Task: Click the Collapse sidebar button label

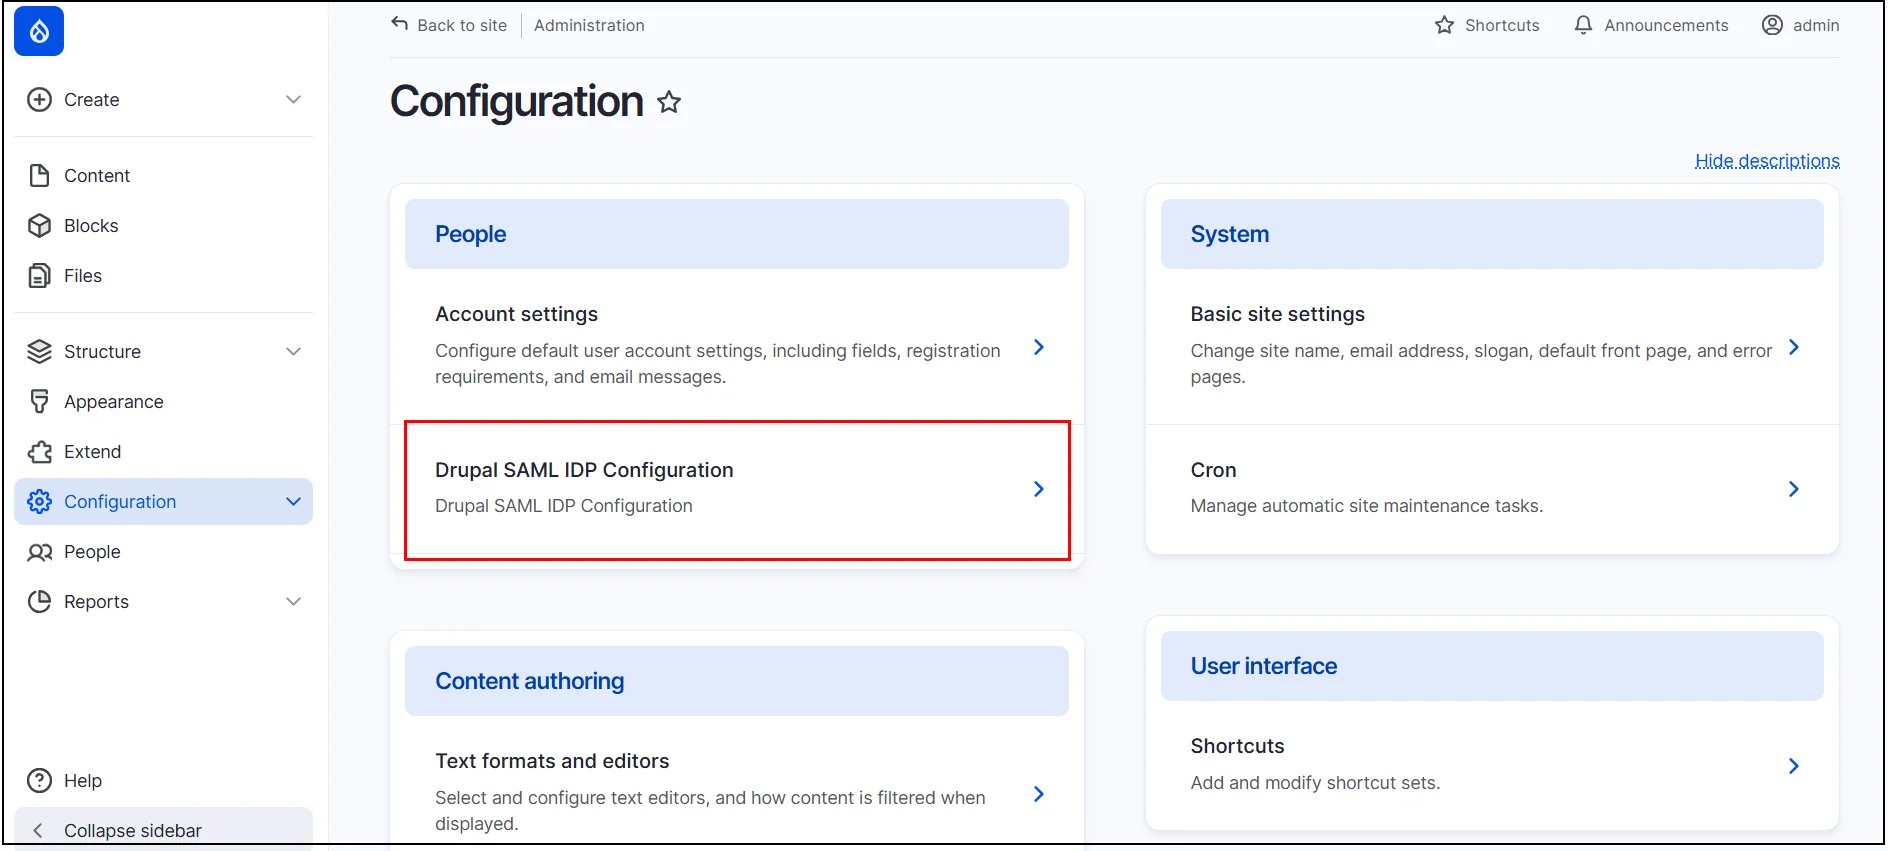Action: click(133, 831)
